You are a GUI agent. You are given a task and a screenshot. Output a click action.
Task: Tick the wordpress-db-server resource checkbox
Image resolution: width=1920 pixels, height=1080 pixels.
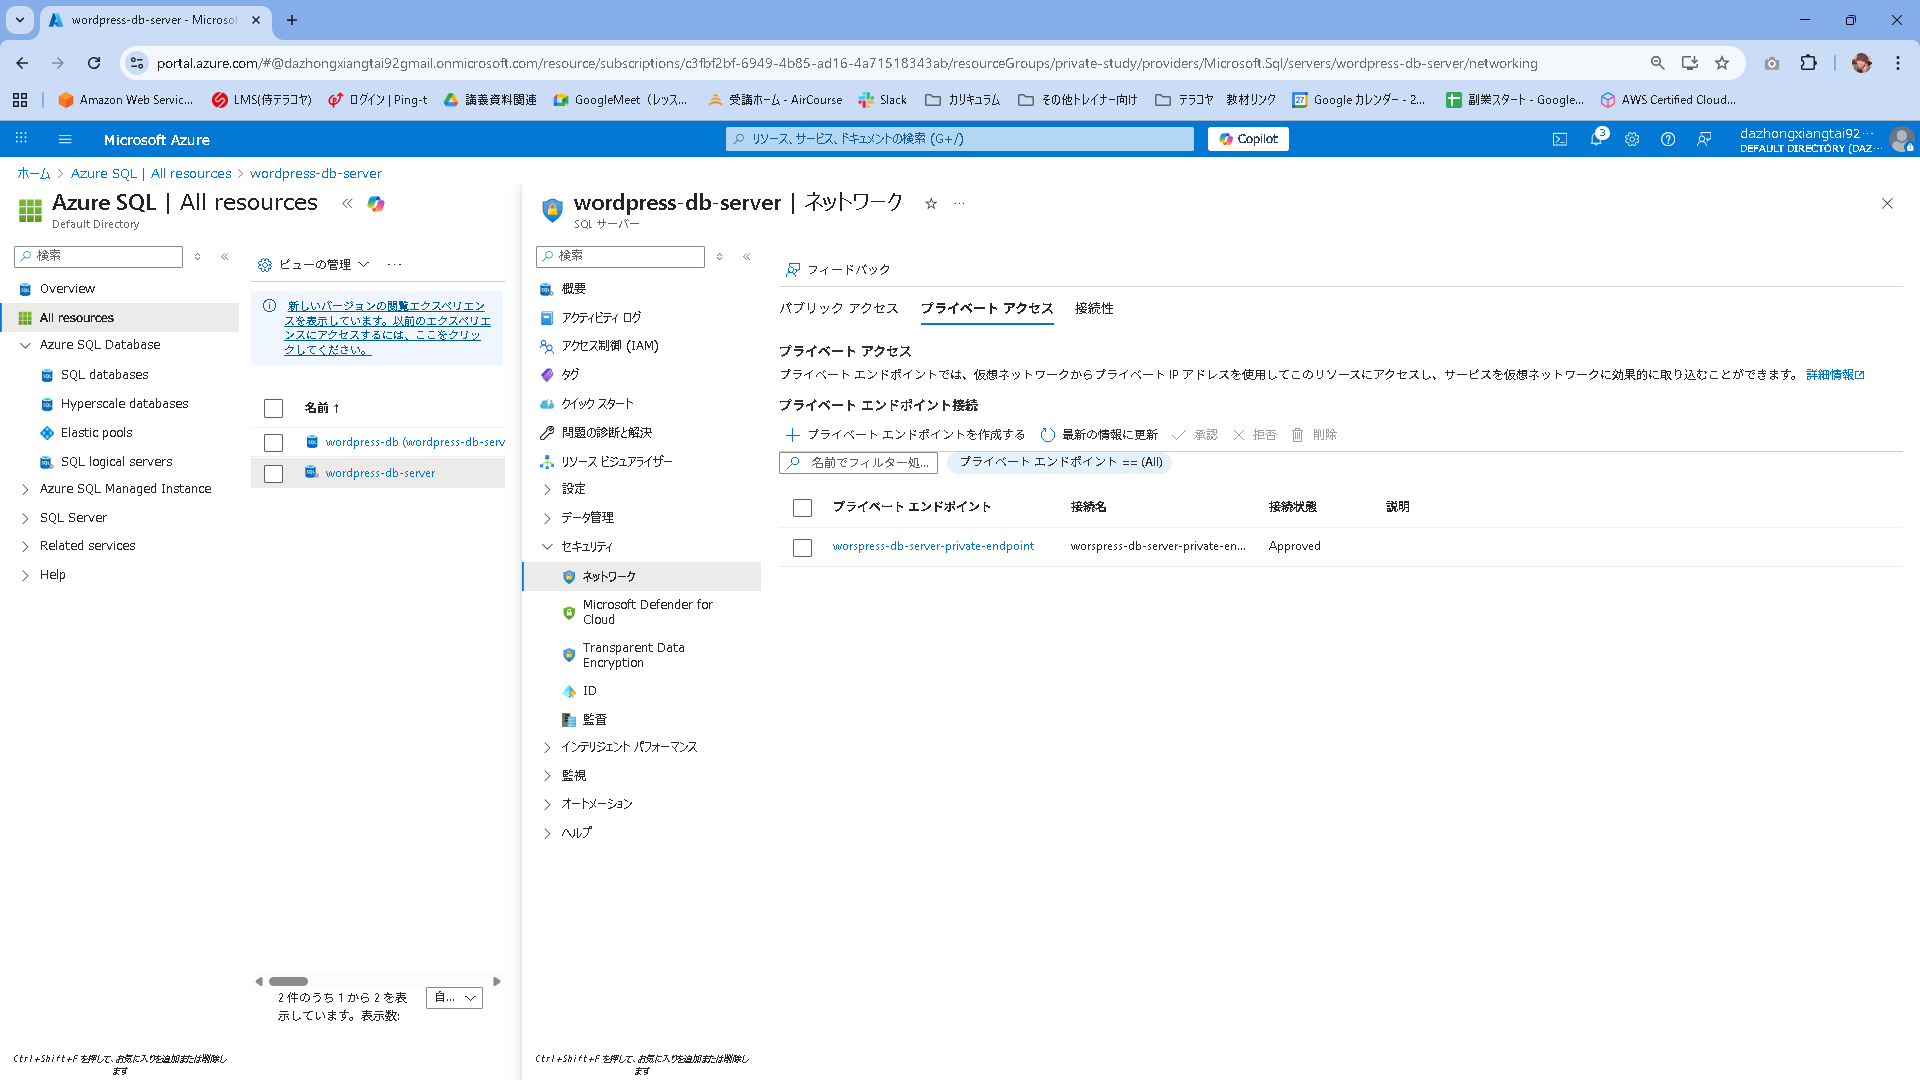(273, 473)
